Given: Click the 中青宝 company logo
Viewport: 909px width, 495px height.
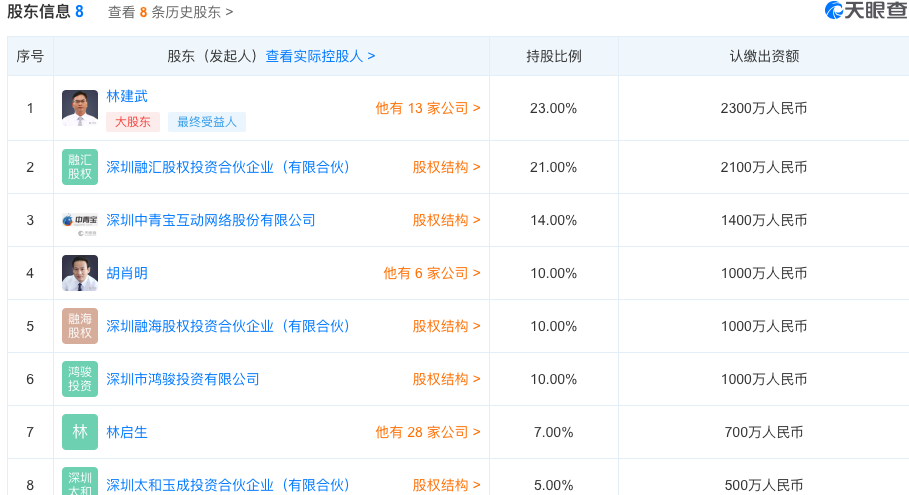Looking at the screenshot, I should click(x=80, y=220).
